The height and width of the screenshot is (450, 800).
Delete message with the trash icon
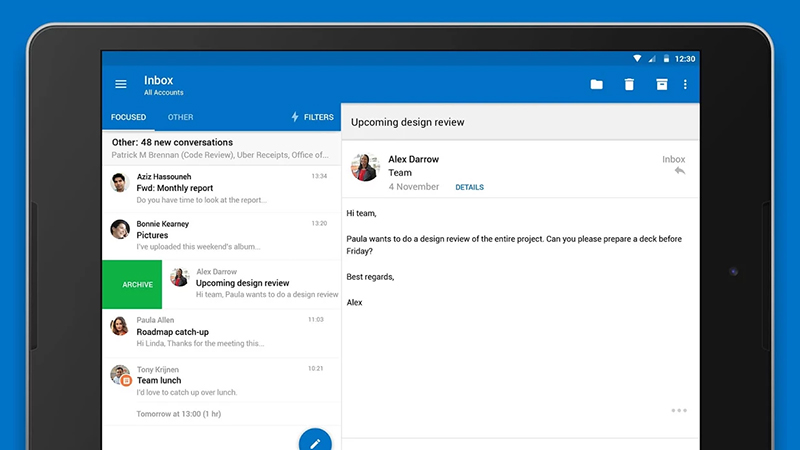tap(629, 84)
